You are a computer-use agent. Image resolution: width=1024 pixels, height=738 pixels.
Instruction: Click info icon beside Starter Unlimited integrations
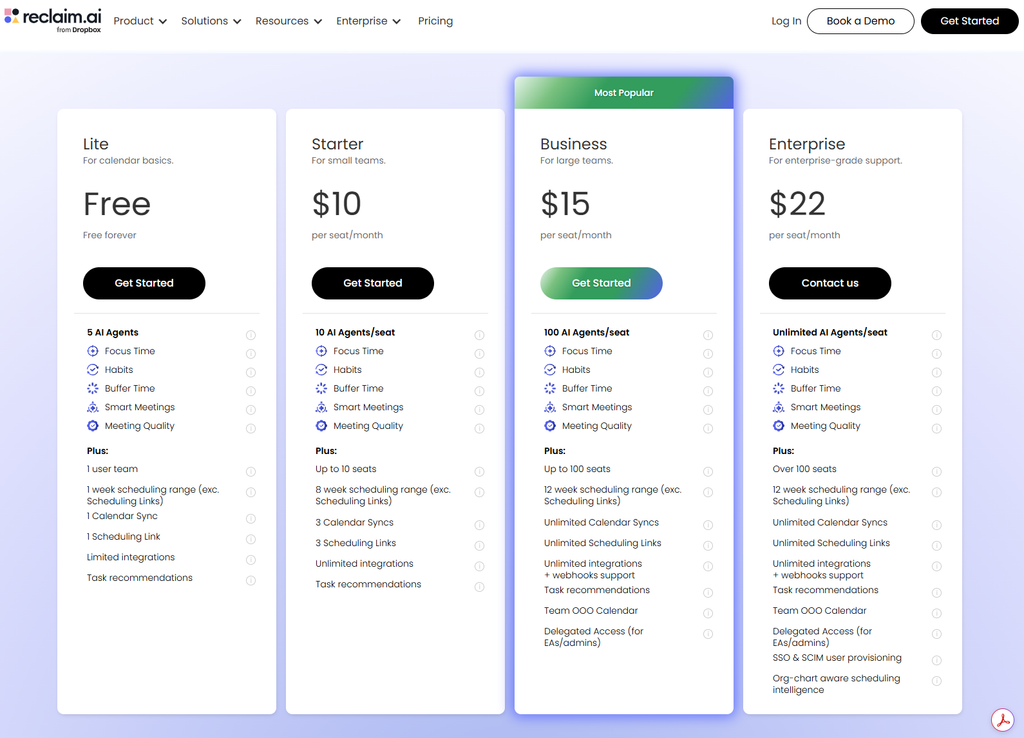(479, 566)
